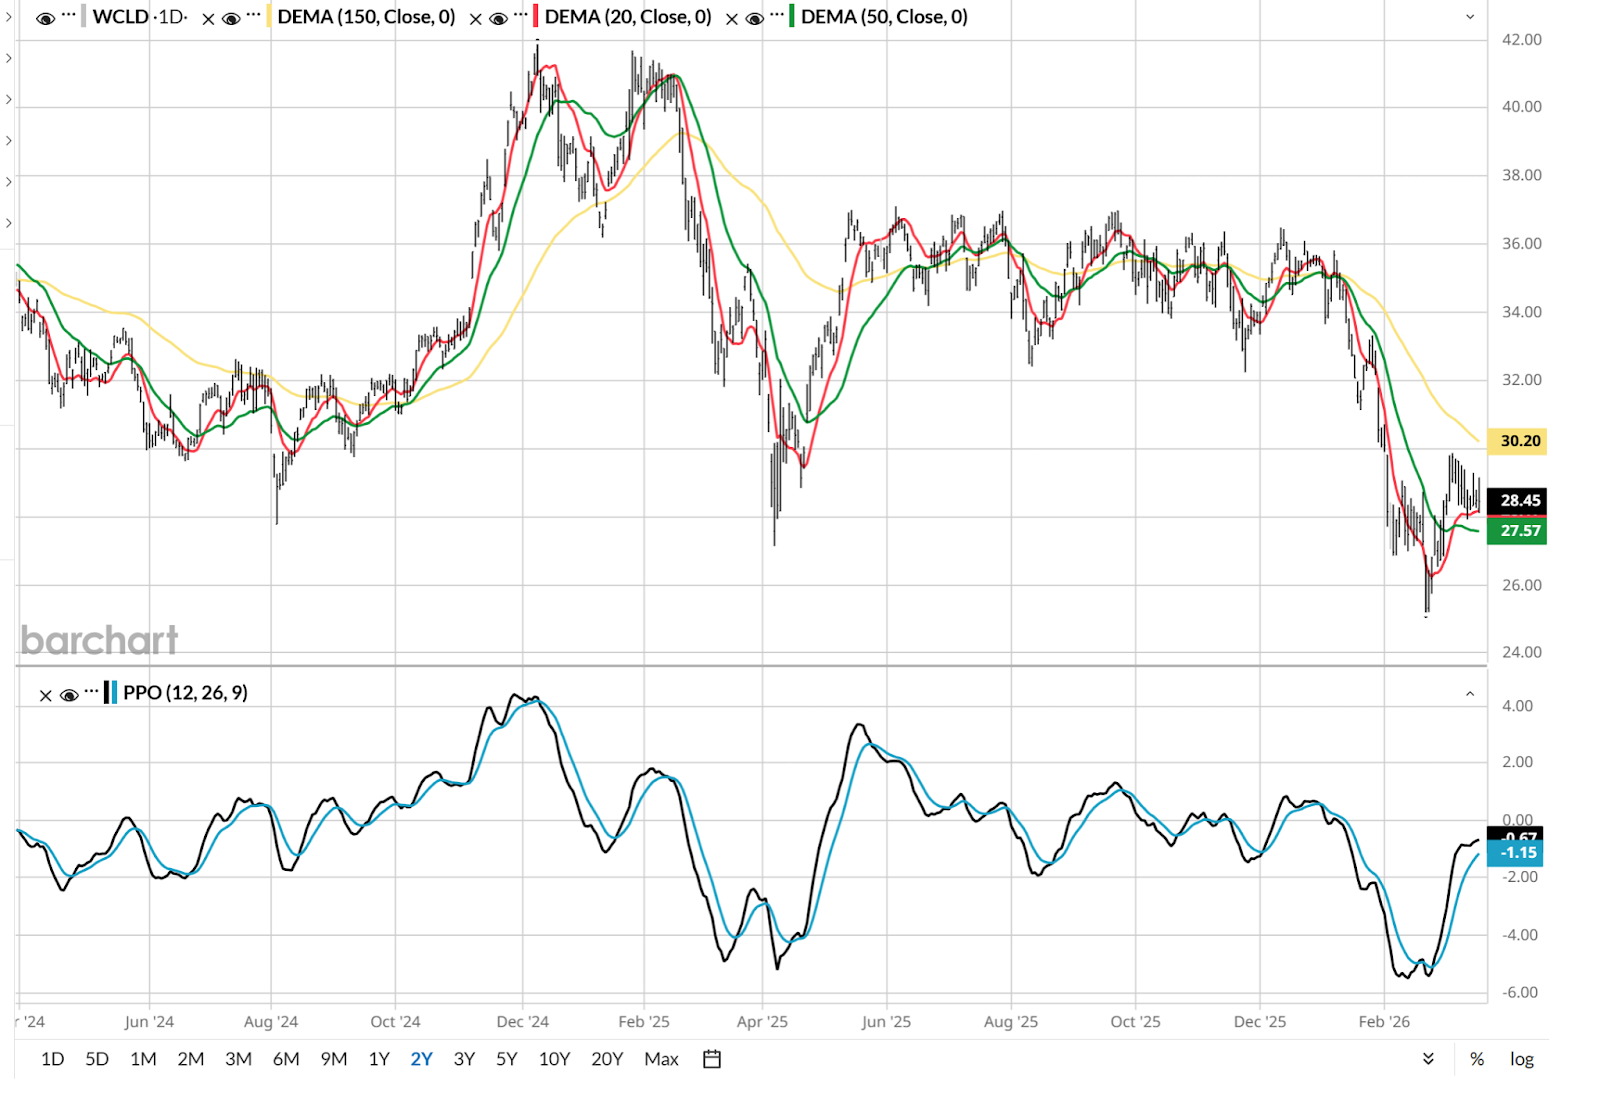Collapse the PPO pane with the up caret
1600x1107 pixels.
pos(1470,693)
